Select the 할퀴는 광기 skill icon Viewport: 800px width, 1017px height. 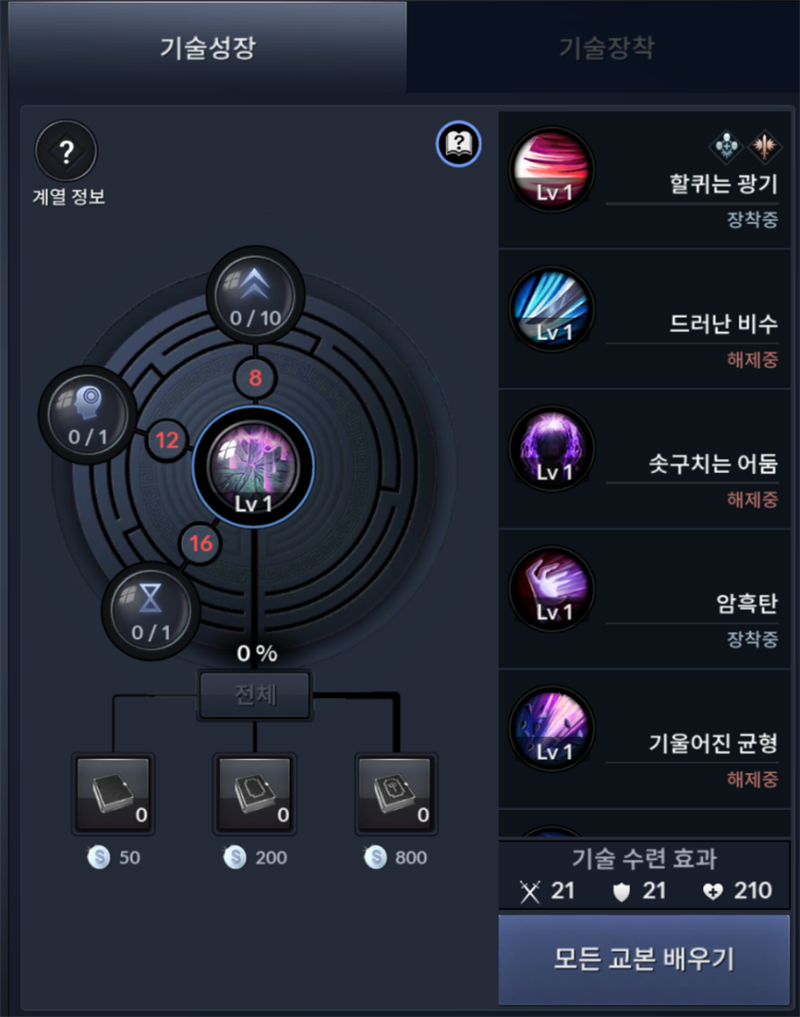(552, 170)
